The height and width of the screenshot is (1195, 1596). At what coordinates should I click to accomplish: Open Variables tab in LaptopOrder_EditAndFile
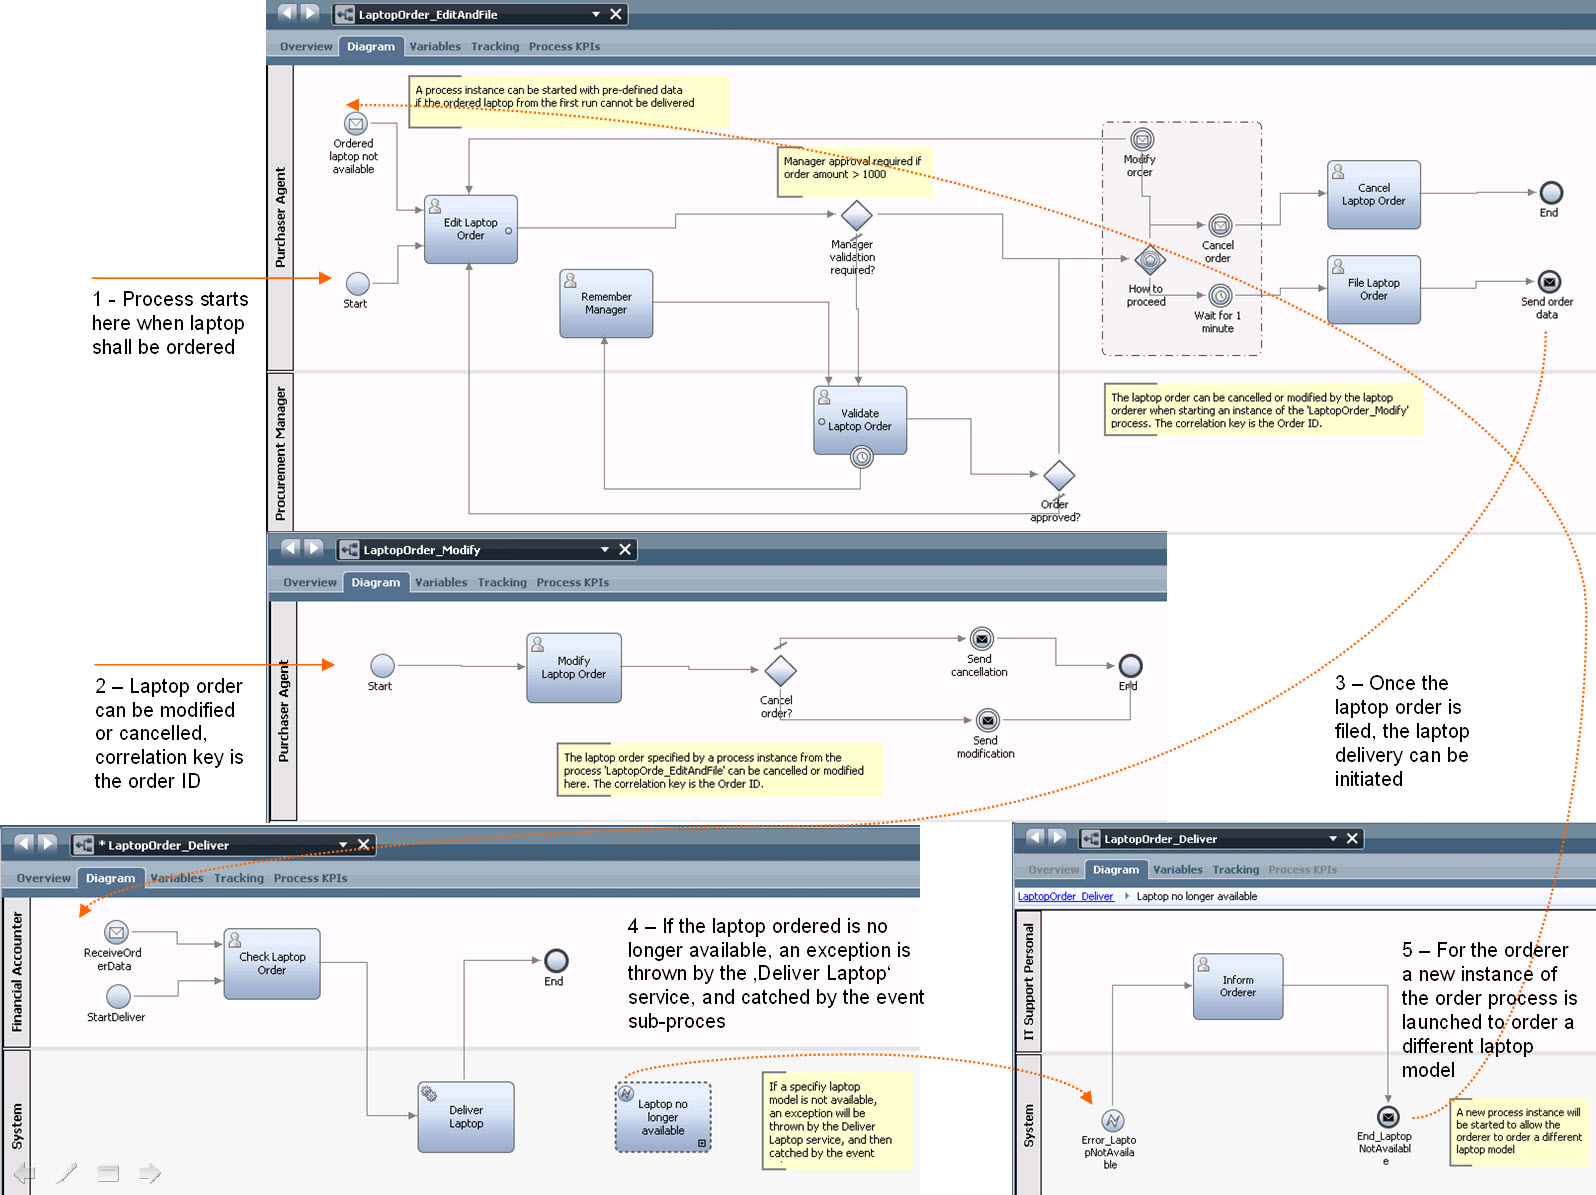pos(435,46)
